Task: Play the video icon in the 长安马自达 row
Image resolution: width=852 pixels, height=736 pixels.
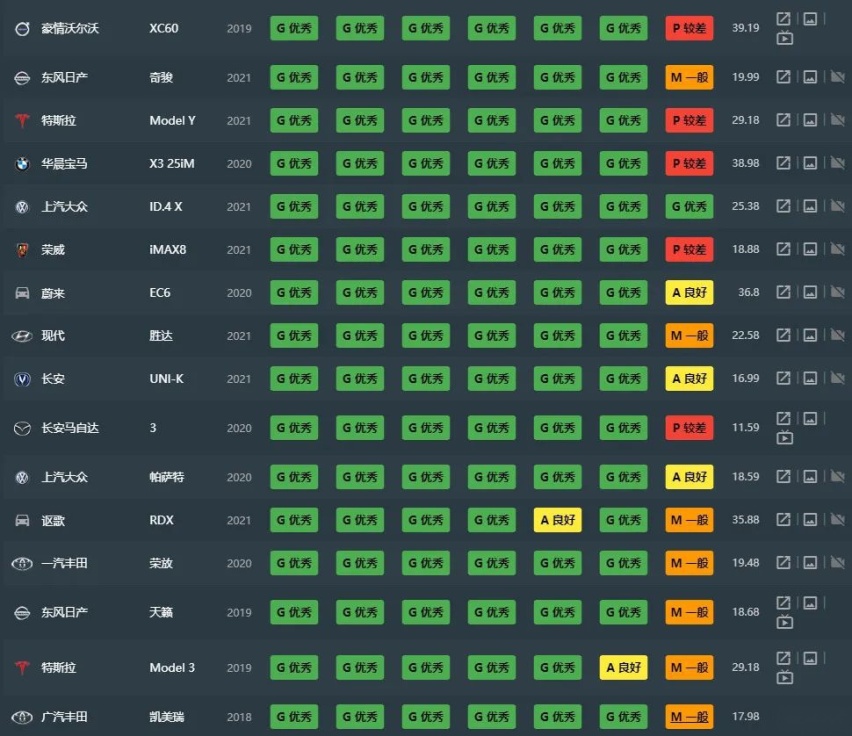Action: pos(785,437)
